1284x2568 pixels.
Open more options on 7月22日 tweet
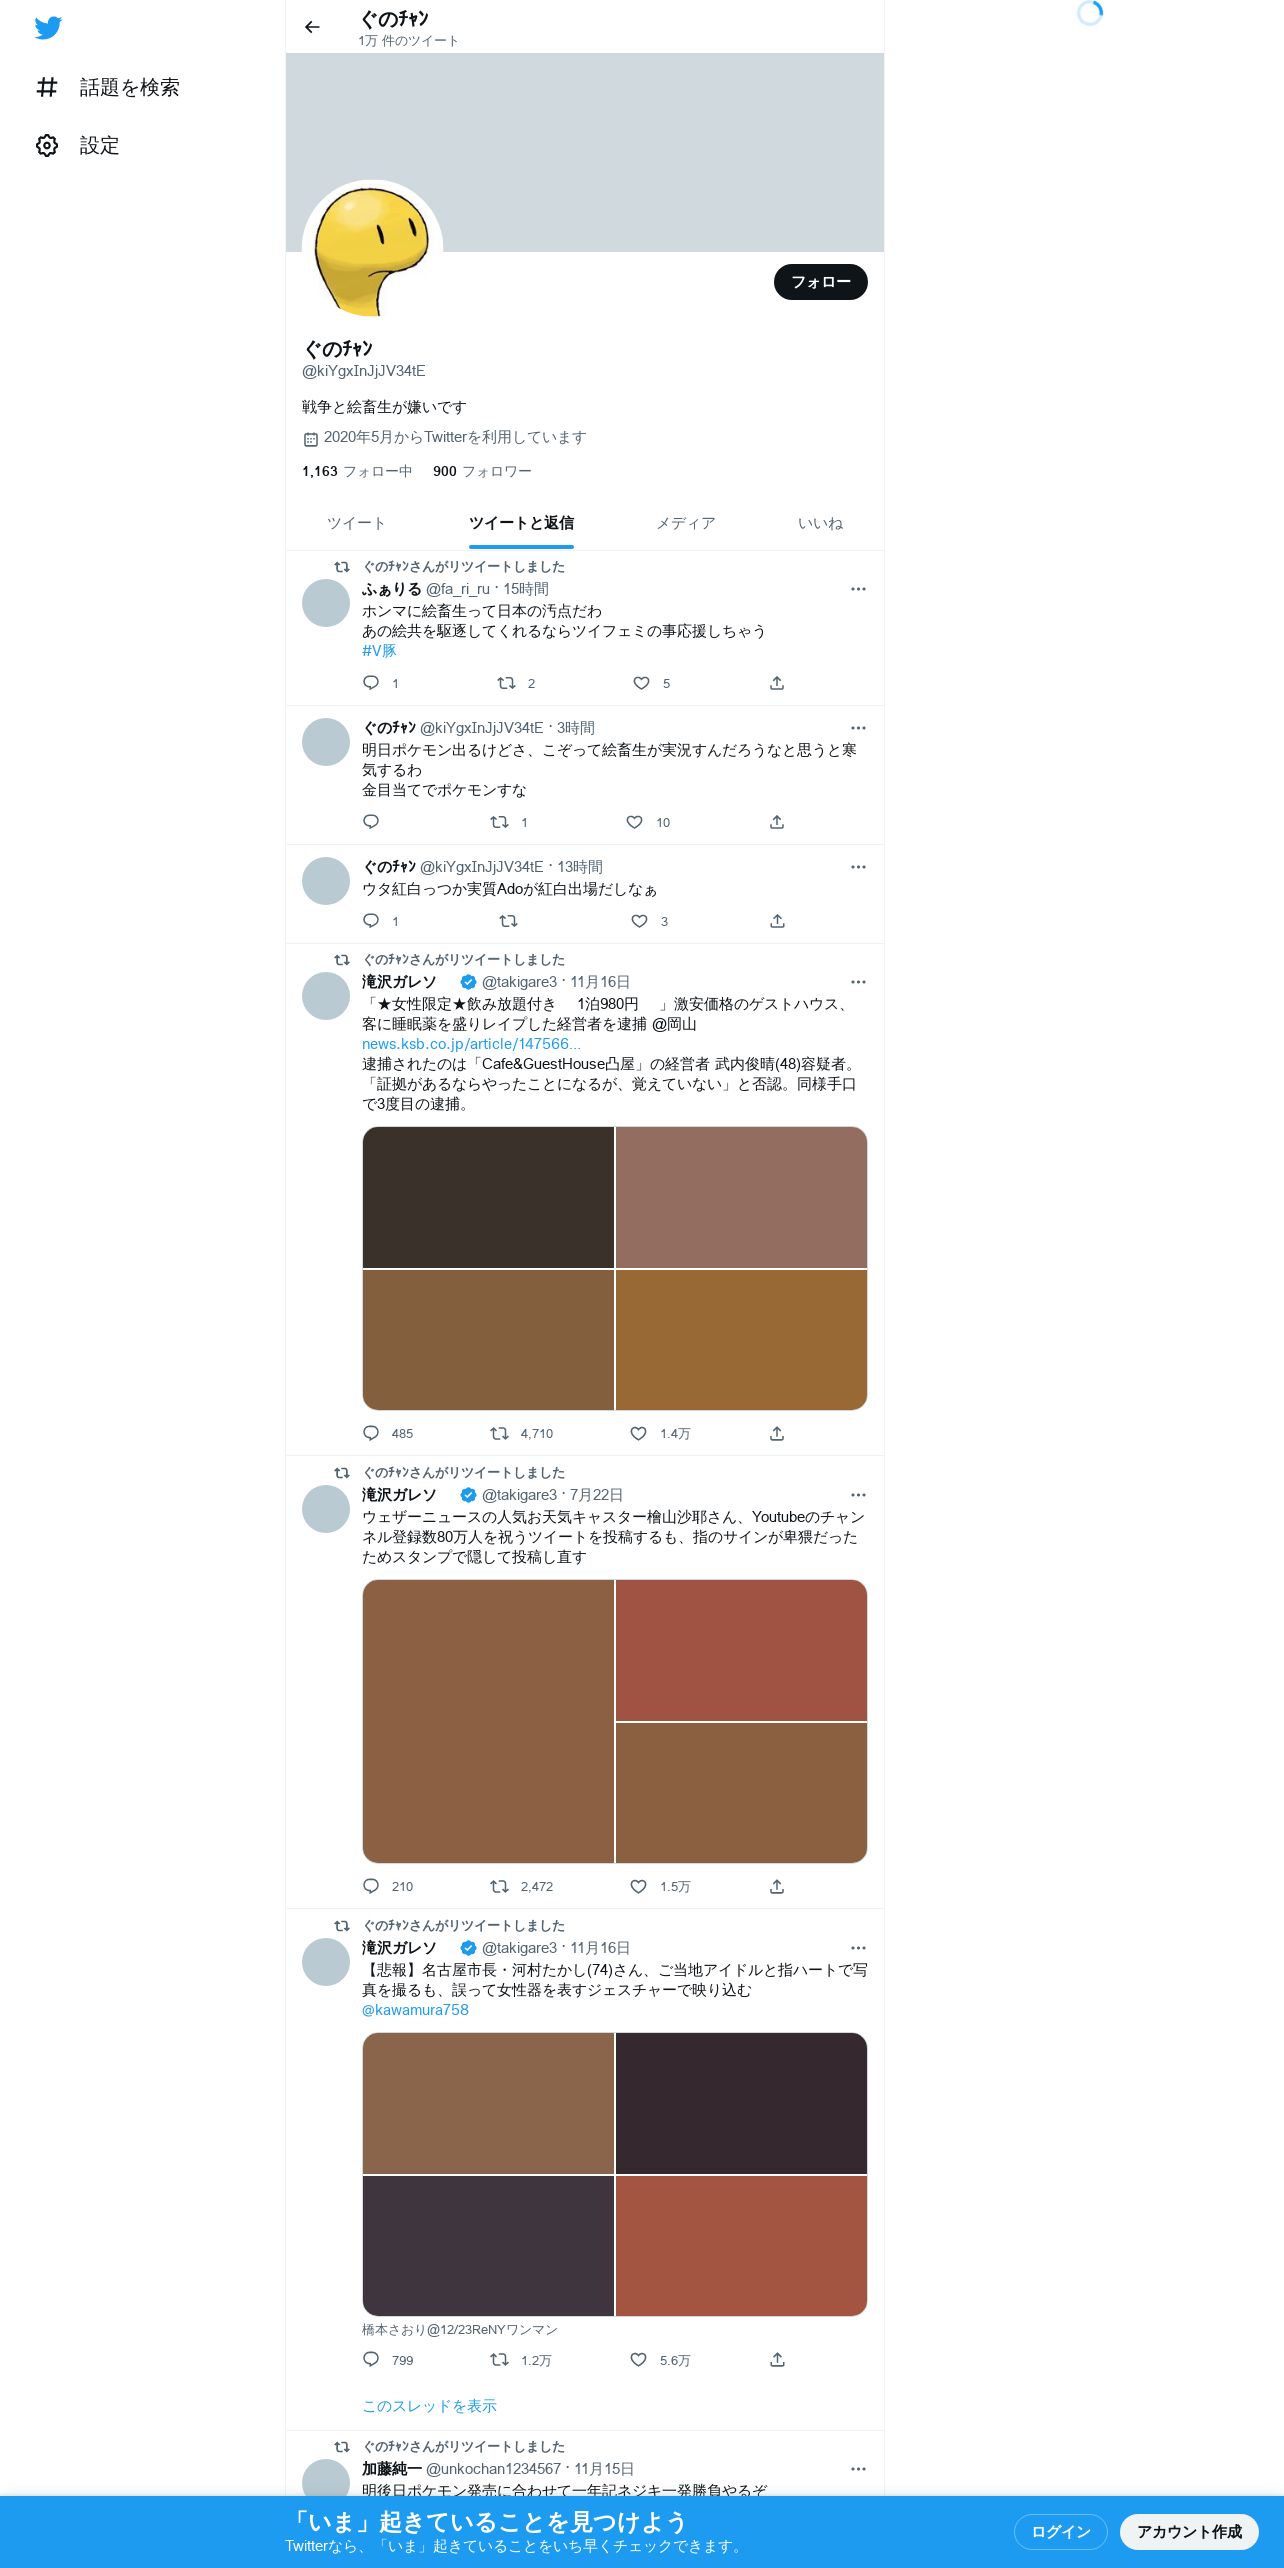(858, 1495)
